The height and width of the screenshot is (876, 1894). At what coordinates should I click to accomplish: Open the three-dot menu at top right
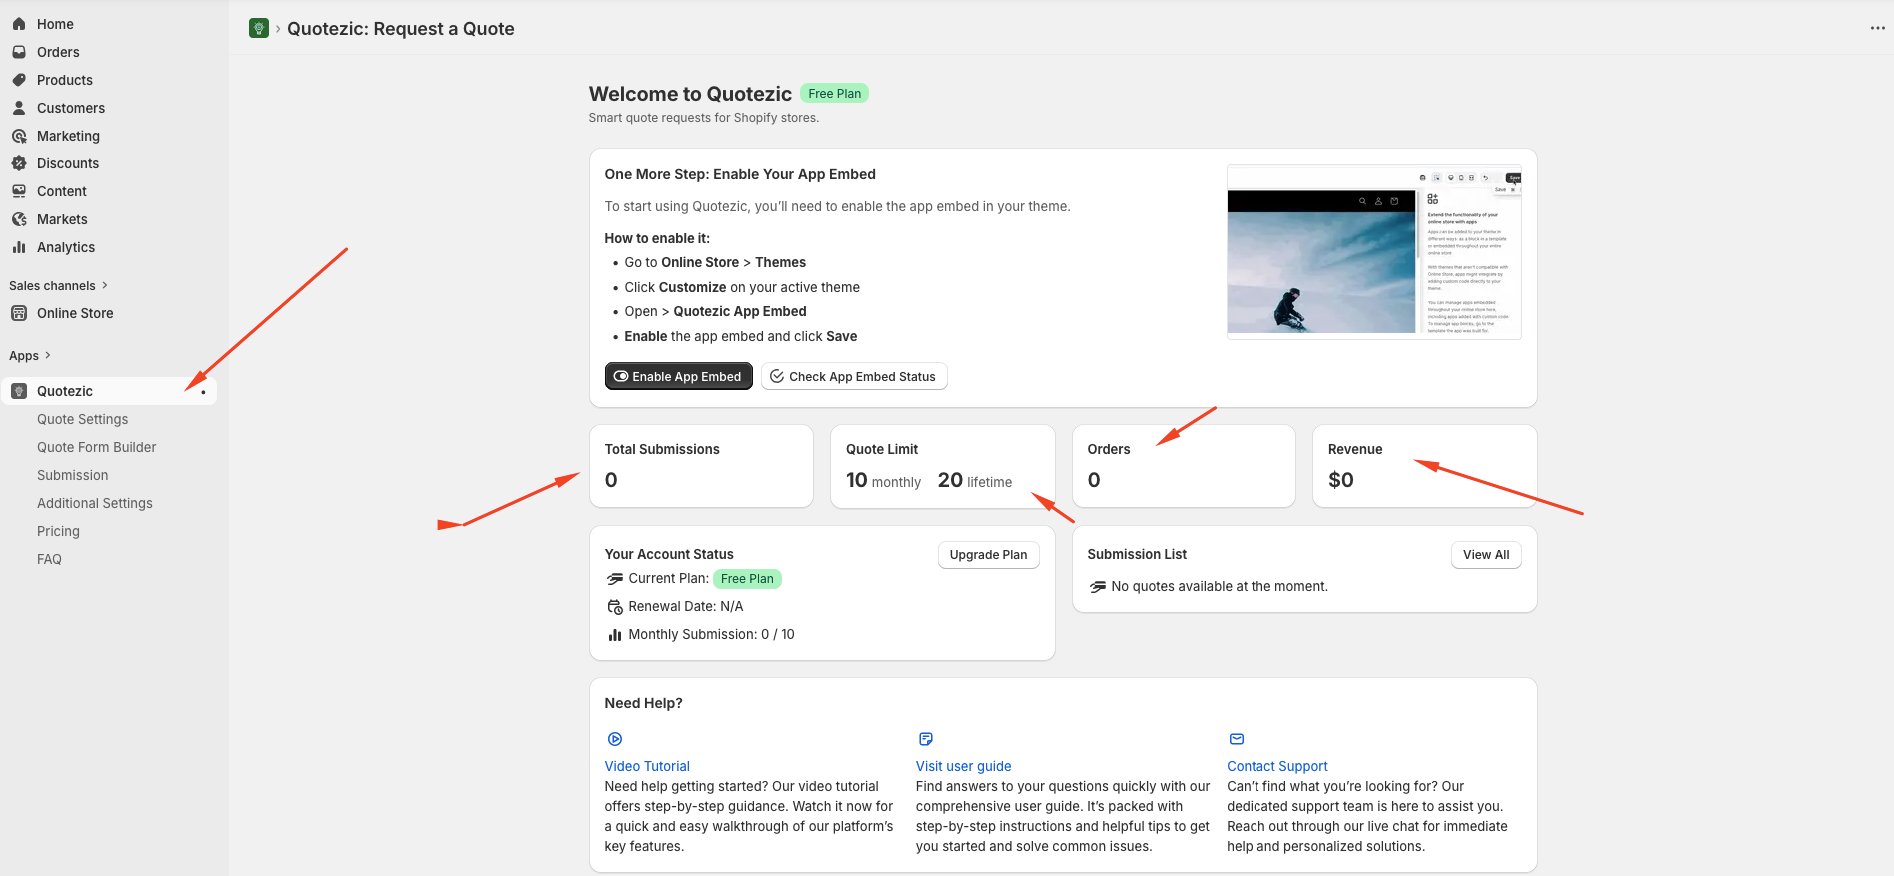point(1877,28)
